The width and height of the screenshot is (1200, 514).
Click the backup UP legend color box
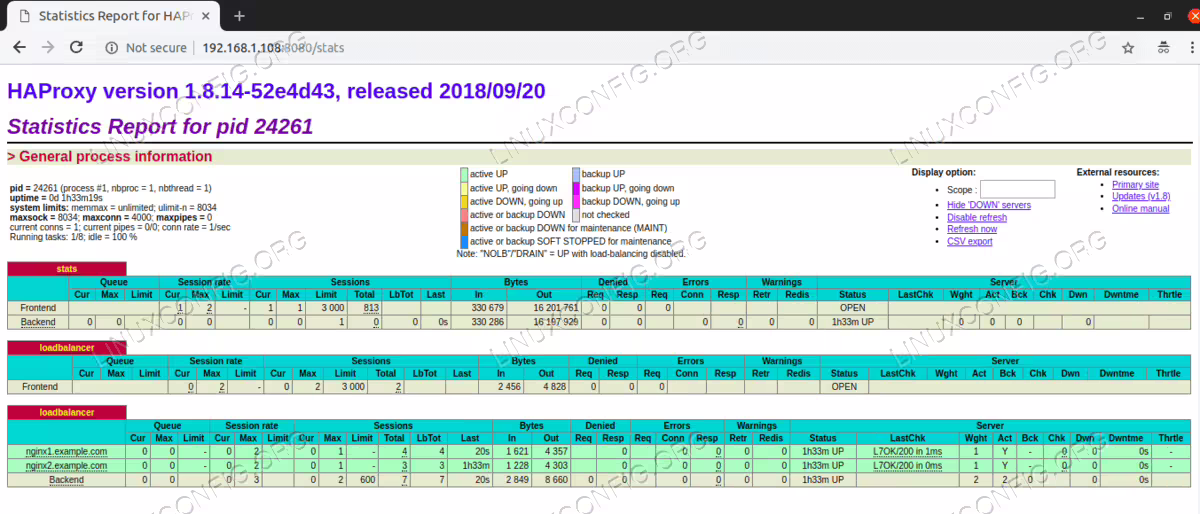[x=576, y=174]
